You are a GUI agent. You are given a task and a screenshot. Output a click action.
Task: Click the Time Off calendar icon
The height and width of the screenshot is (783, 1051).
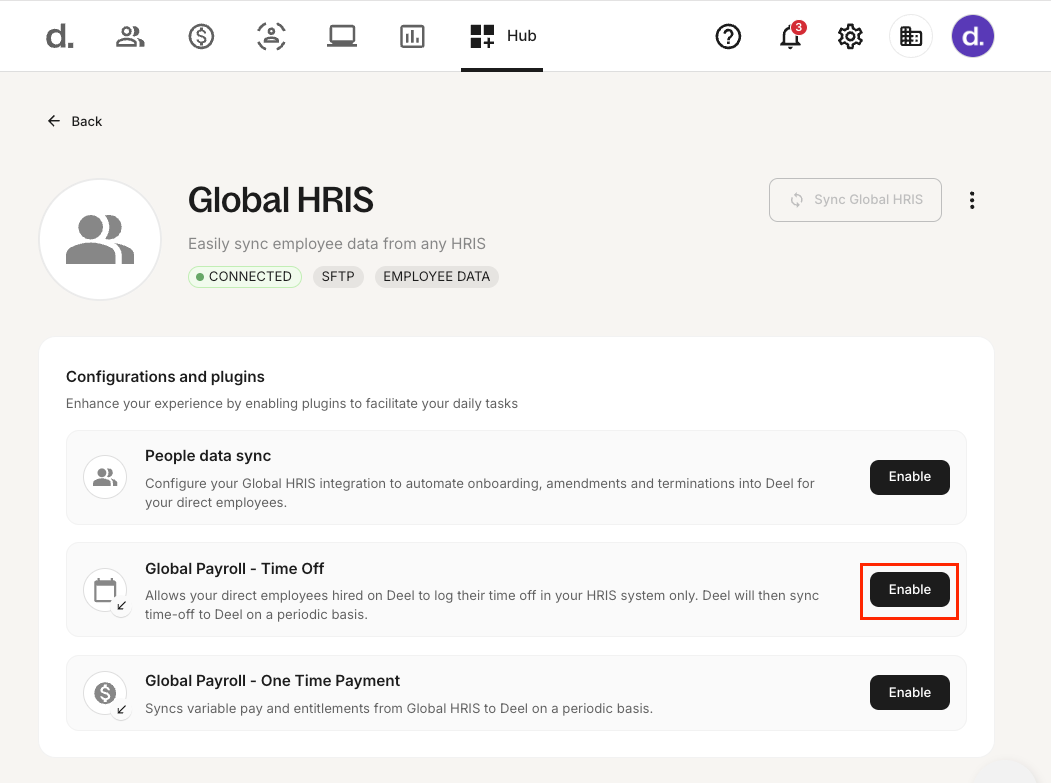(105, 590)
